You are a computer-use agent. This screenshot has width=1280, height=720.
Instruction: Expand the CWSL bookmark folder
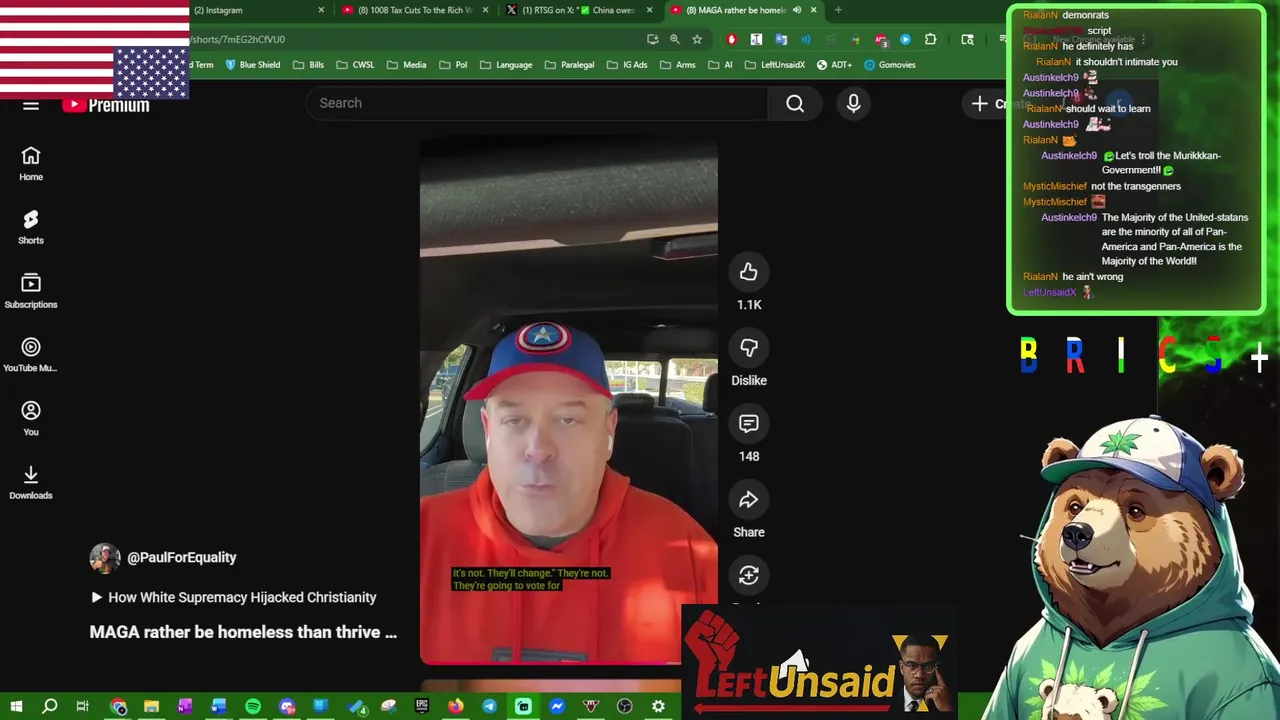355,65
